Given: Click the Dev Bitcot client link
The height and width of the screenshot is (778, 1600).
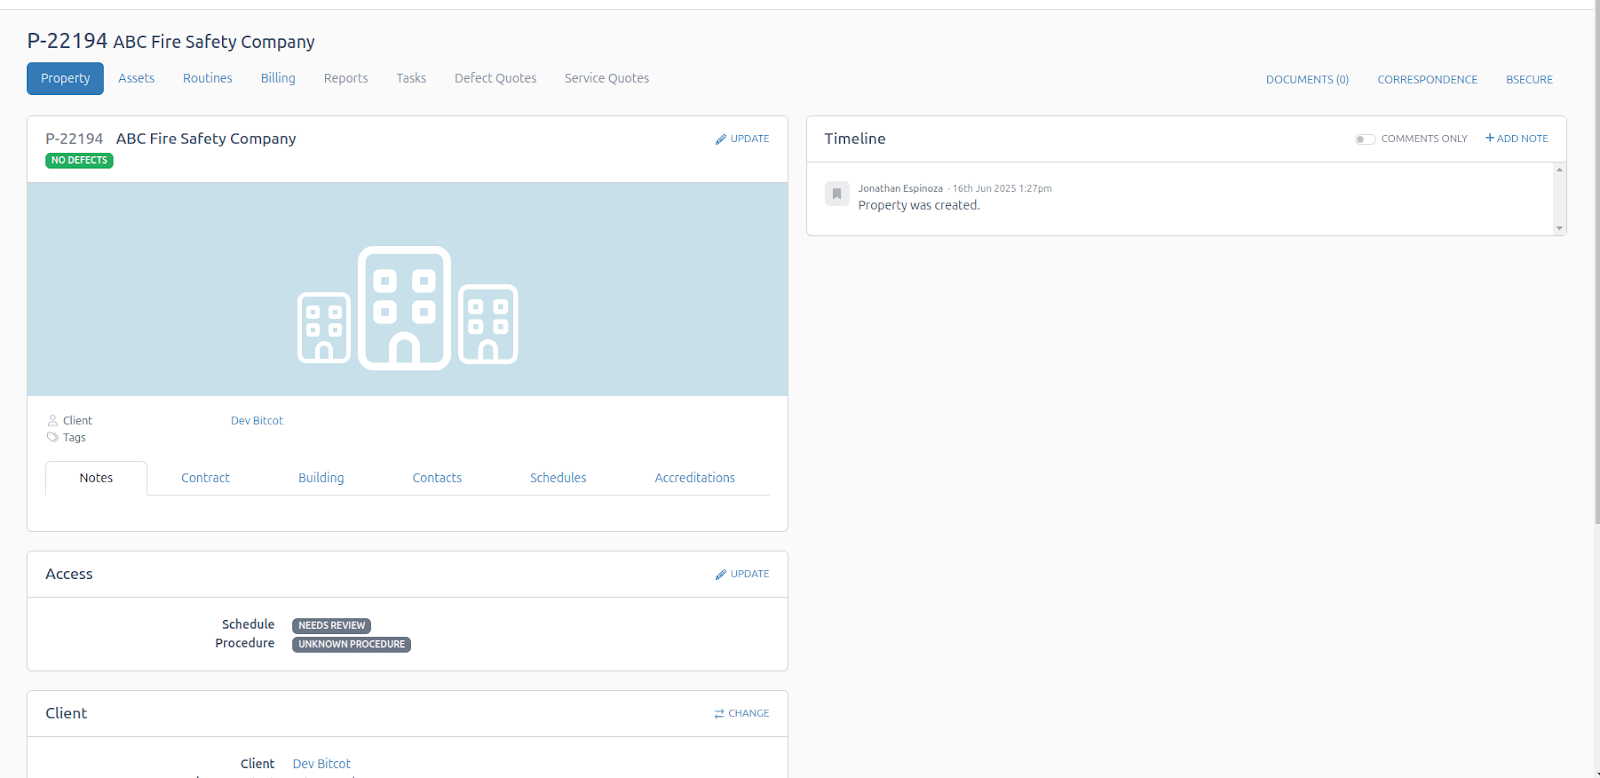Looking at the screenshot, I should coord(257,421).
